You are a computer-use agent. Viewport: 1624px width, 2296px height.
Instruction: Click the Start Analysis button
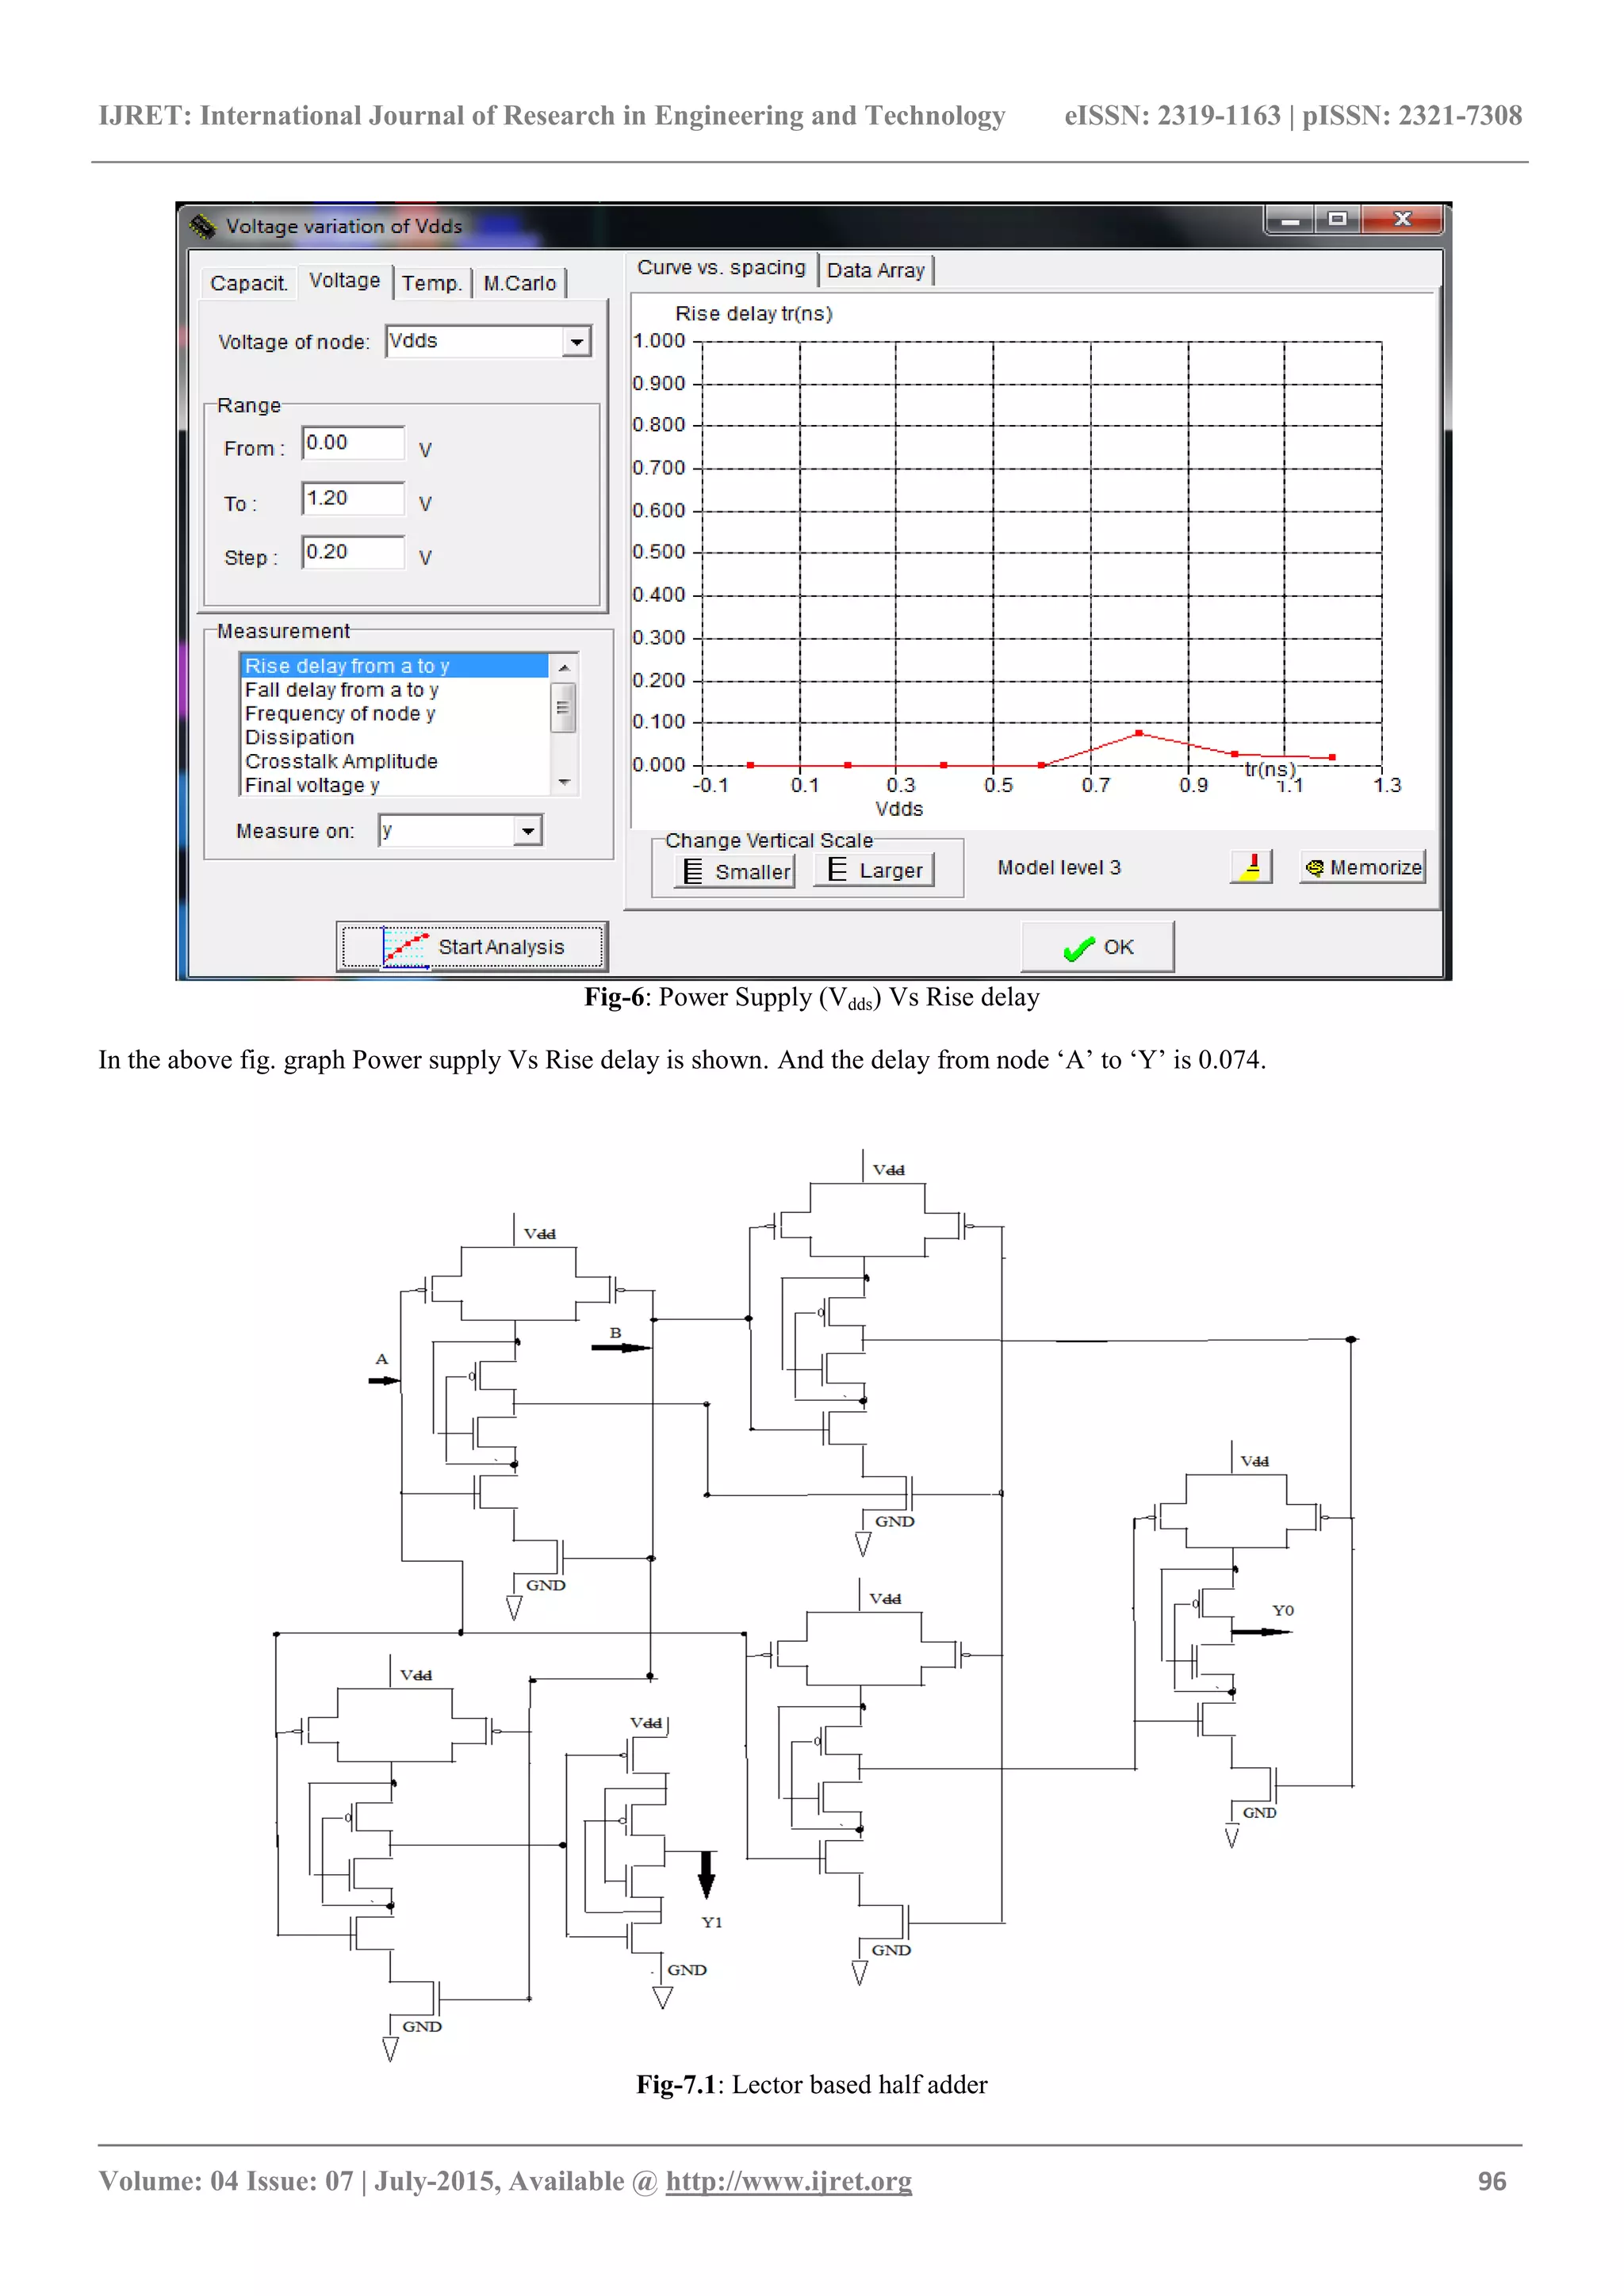[x=472, y=946]
